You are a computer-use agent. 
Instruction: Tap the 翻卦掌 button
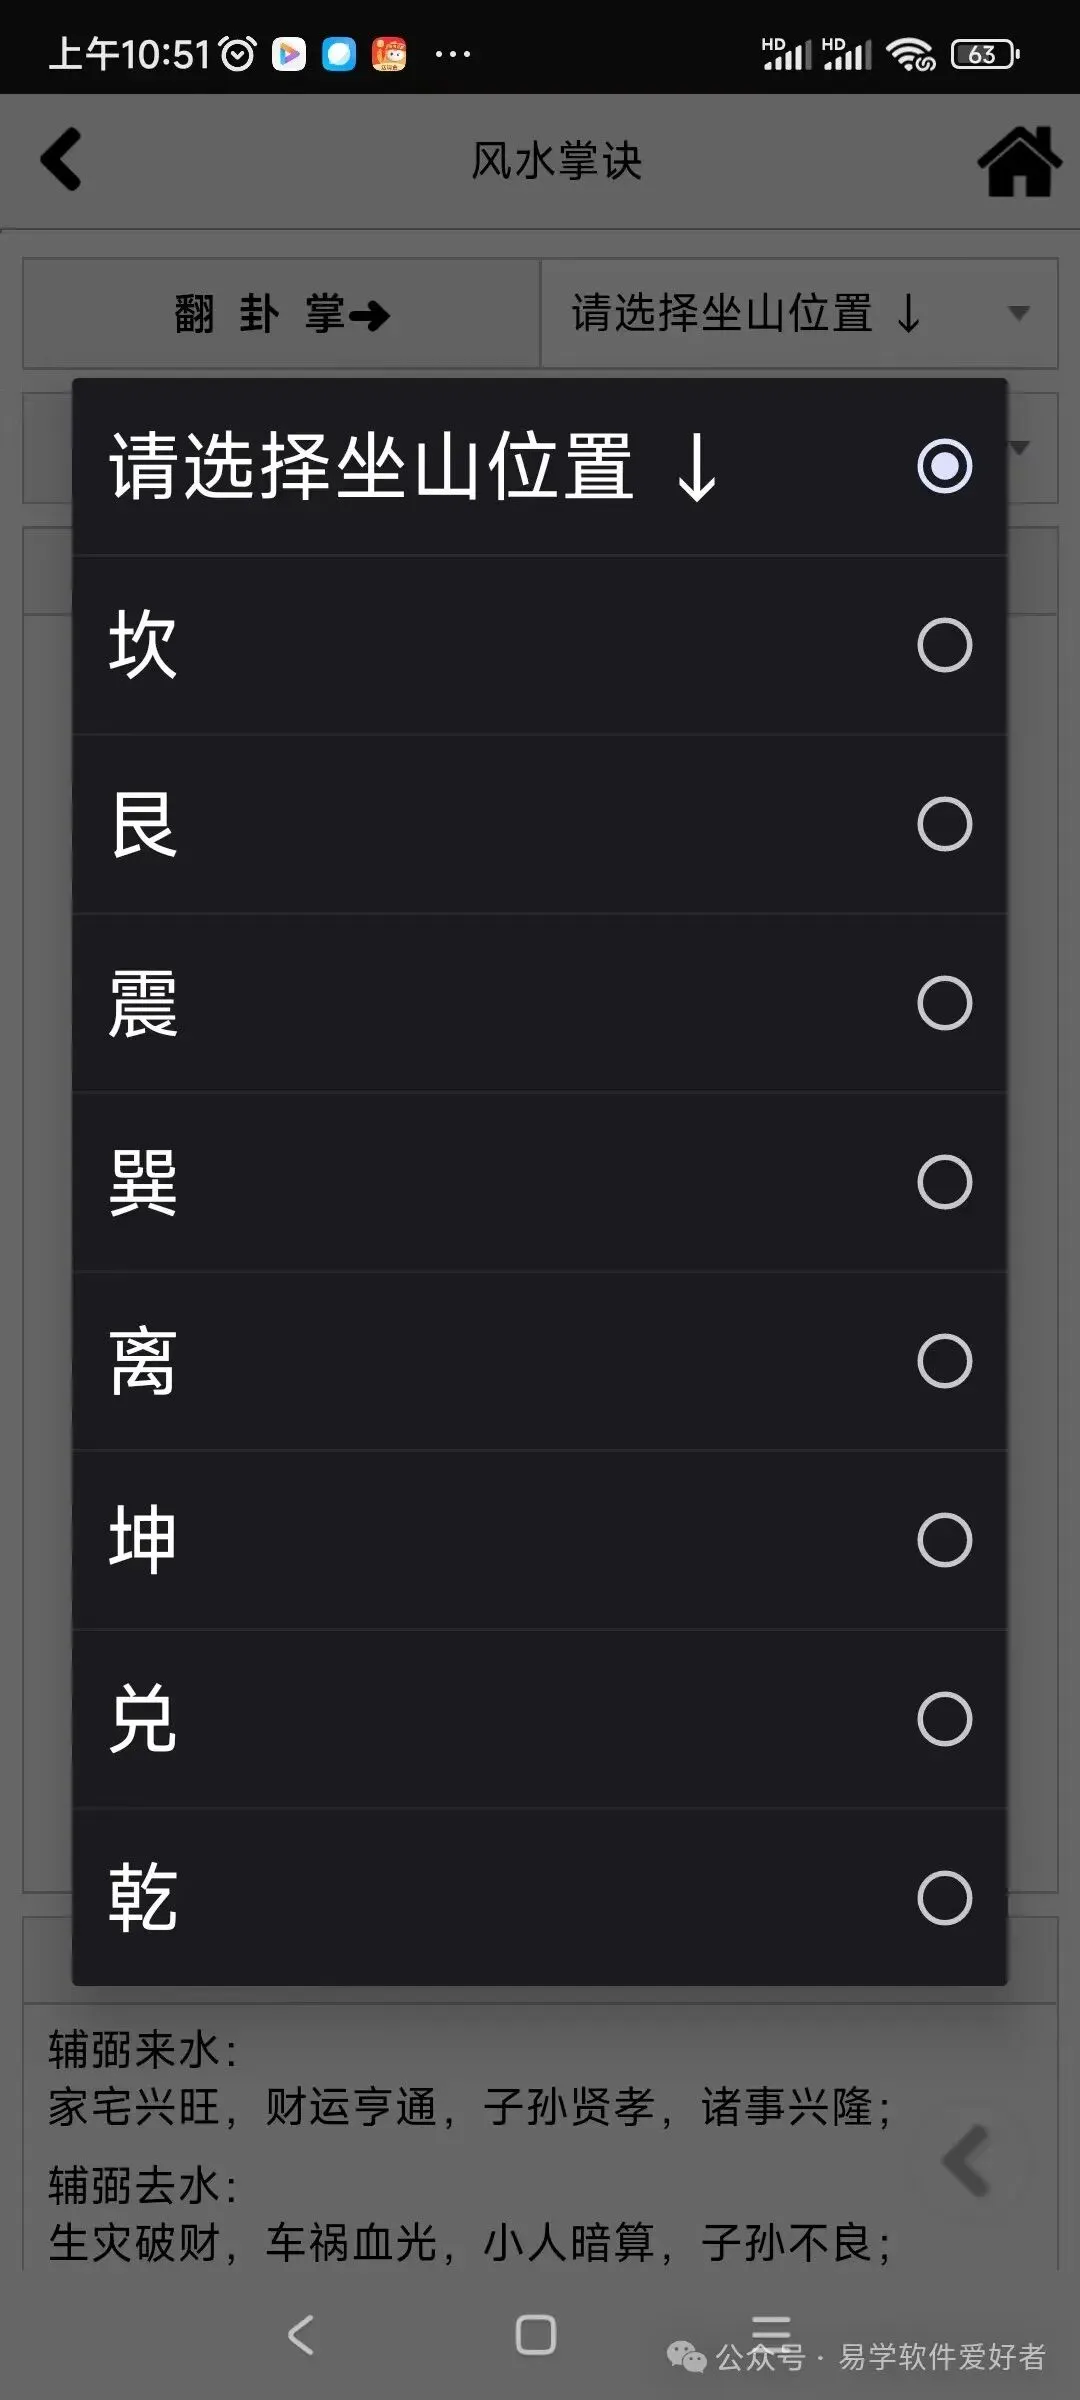coord(282,314)
